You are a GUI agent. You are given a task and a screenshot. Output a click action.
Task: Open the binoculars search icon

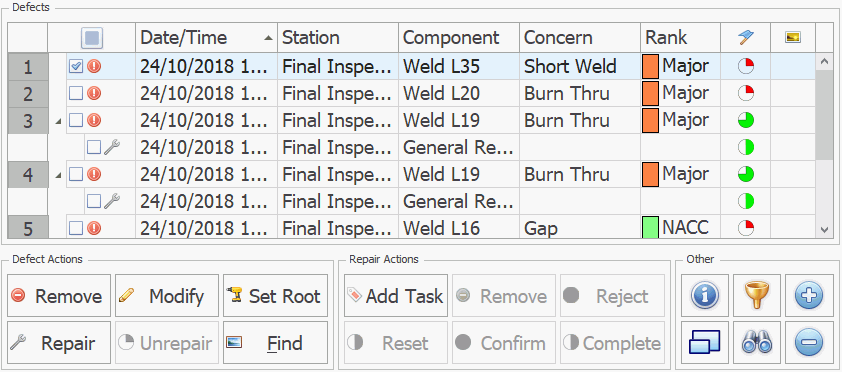click(757, 342)
